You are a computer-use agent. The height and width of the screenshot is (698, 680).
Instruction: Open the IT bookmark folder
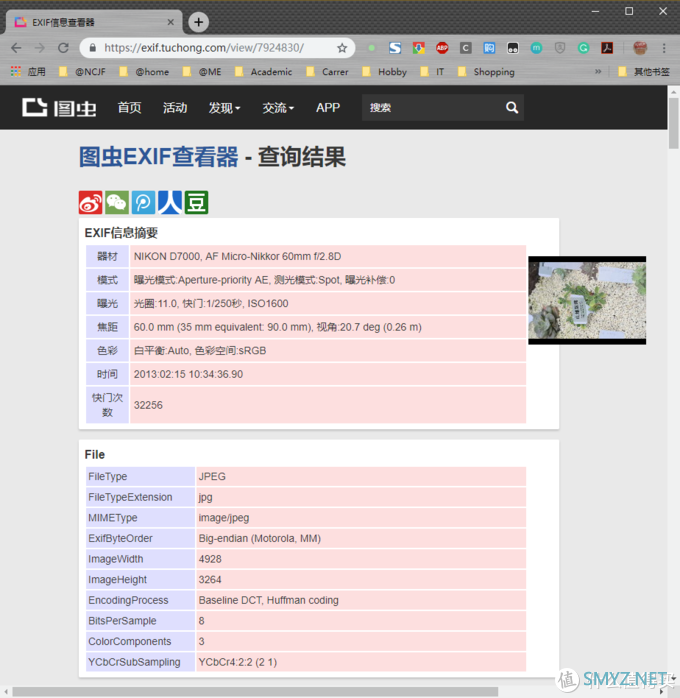tap(433, 72)
